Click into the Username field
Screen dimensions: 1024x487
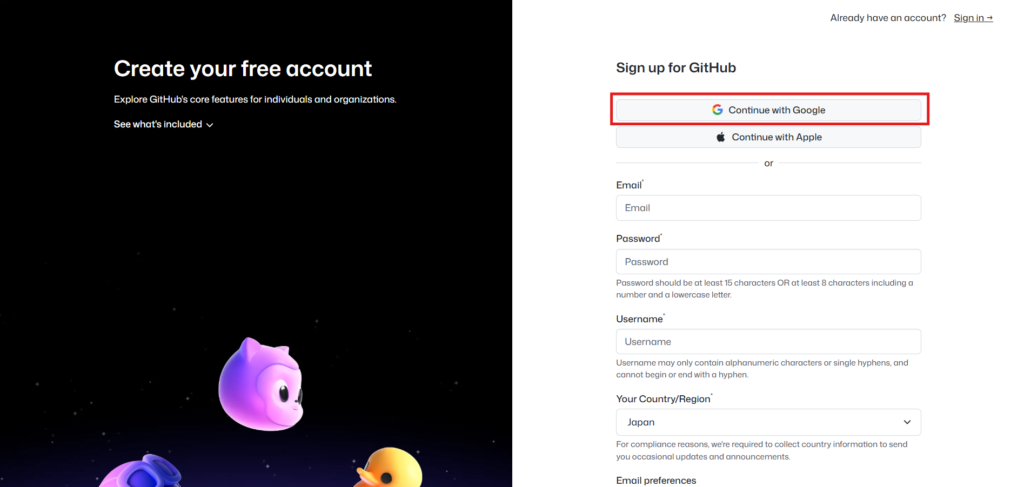tap(768, 342)
